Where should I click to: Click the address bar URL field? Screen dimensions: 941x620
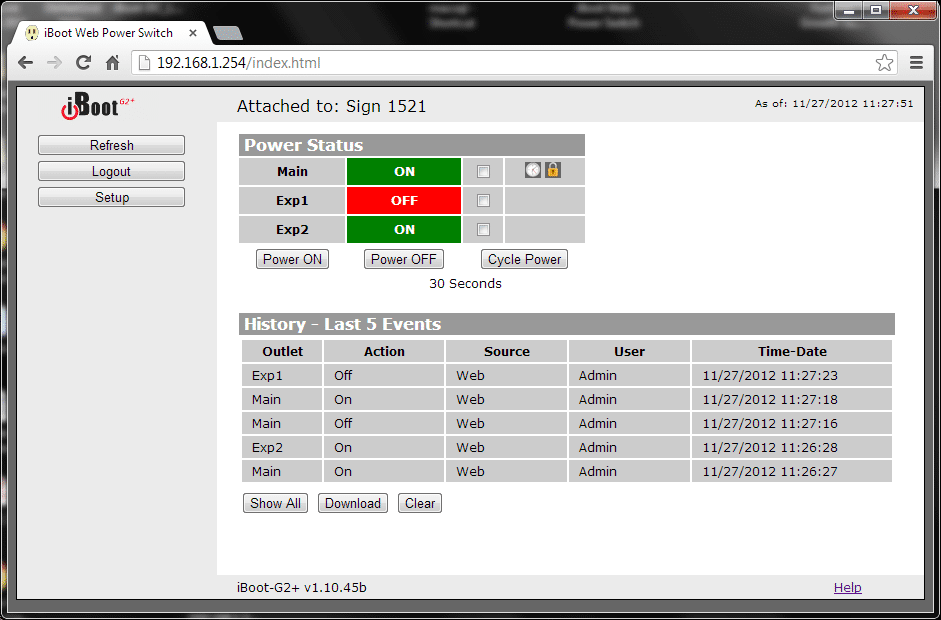500,63
